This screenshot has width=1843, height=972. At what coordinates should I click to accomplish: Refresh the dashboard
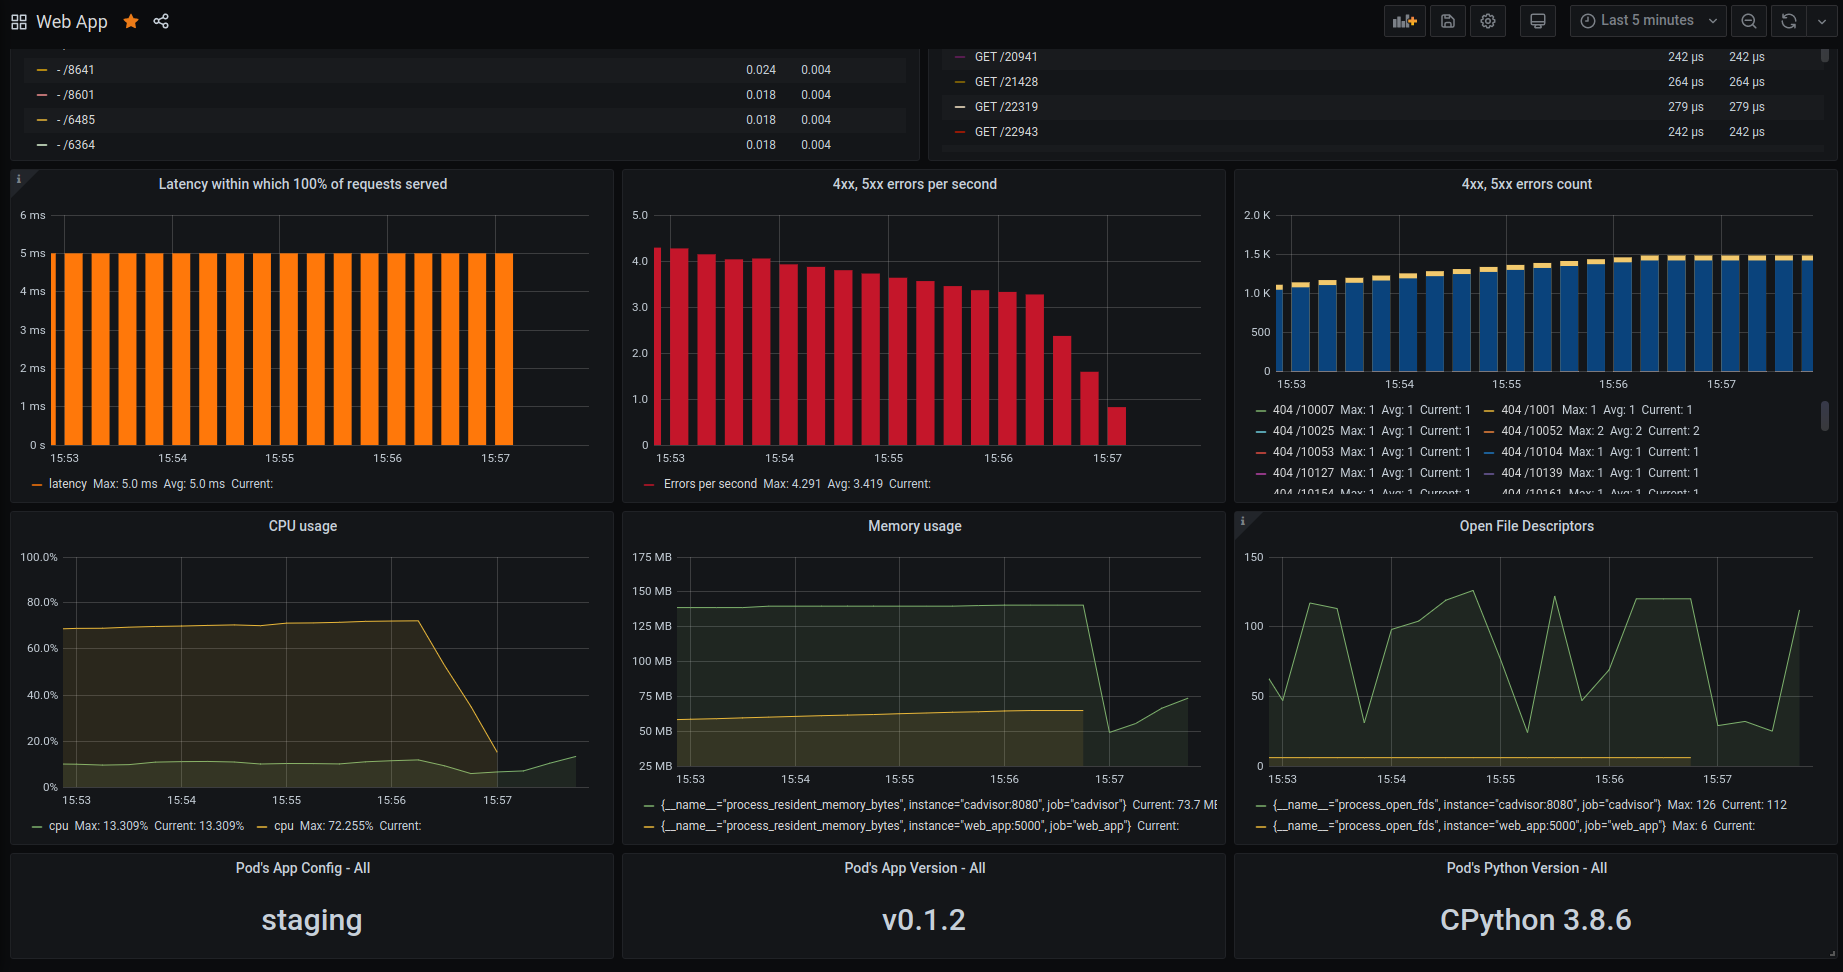pos(1789,21)
